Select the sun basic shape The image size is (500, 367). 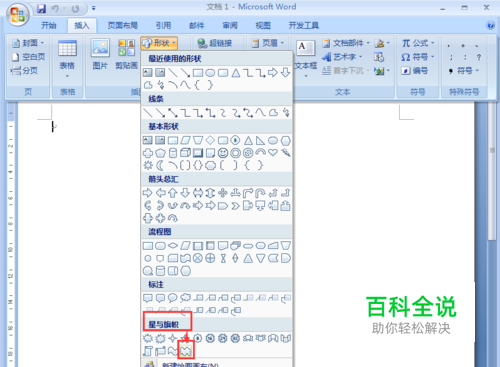click(x=148, y=165)
